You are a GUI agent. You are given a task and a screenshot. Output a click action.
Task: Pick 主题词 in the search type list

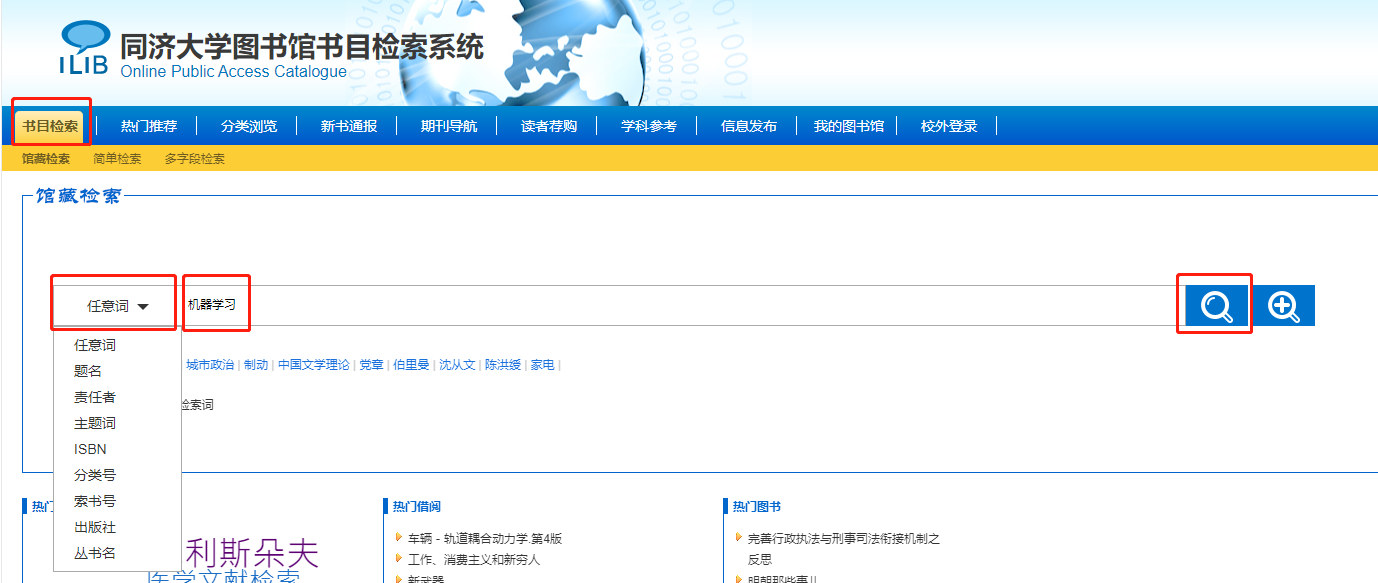pos(95,423)
